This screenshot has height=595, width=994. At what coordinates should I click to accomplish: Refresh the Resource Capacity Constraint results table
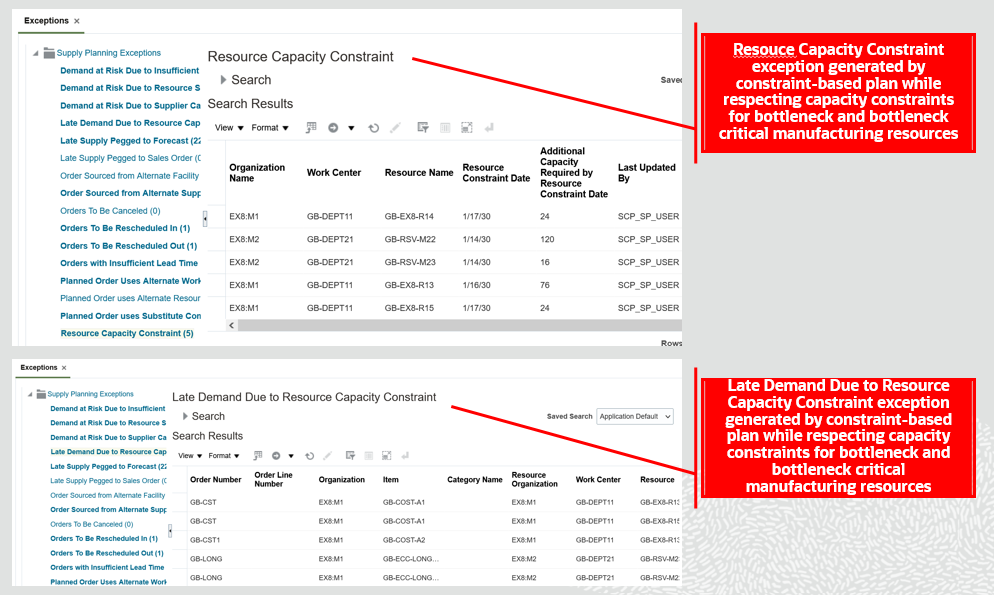374,127
